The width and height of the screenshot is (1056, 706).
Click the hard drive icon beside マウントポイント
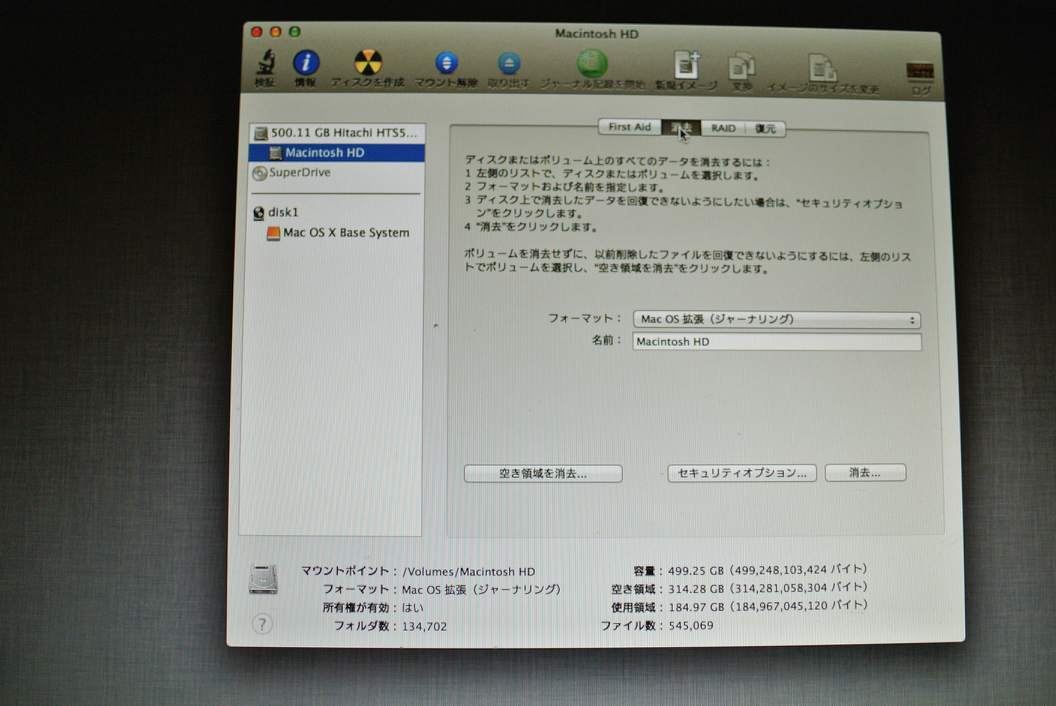[263, 579]
